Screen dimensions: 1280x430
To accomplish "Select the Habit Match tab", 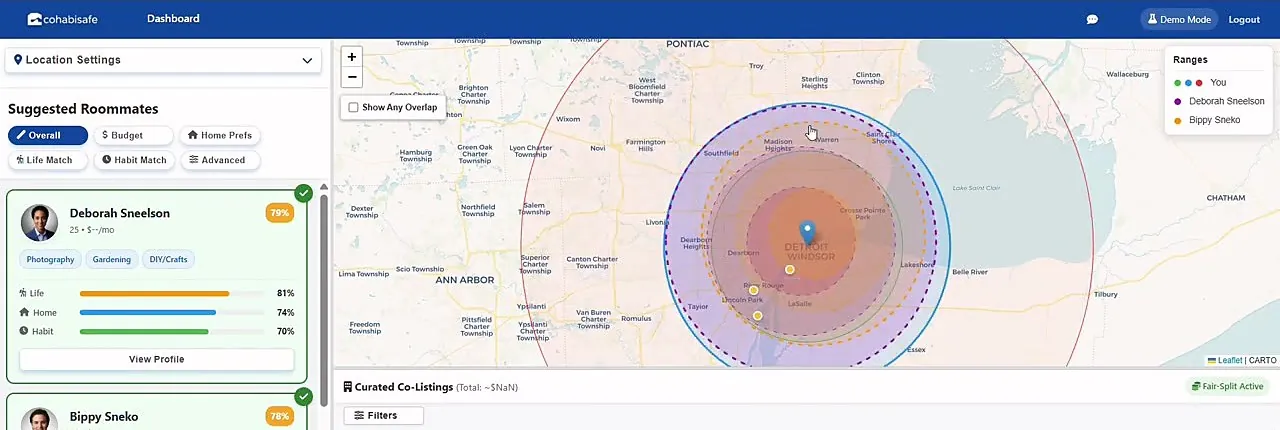I will pos(134,160).
